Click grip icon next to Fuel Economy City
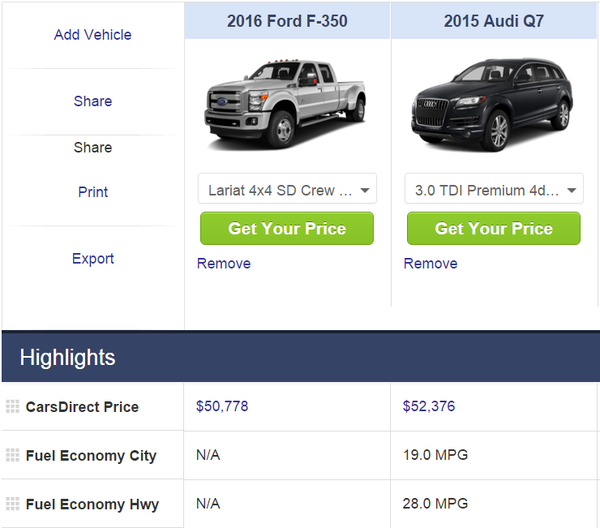This screenshot has width=600, height=528. 13,455
